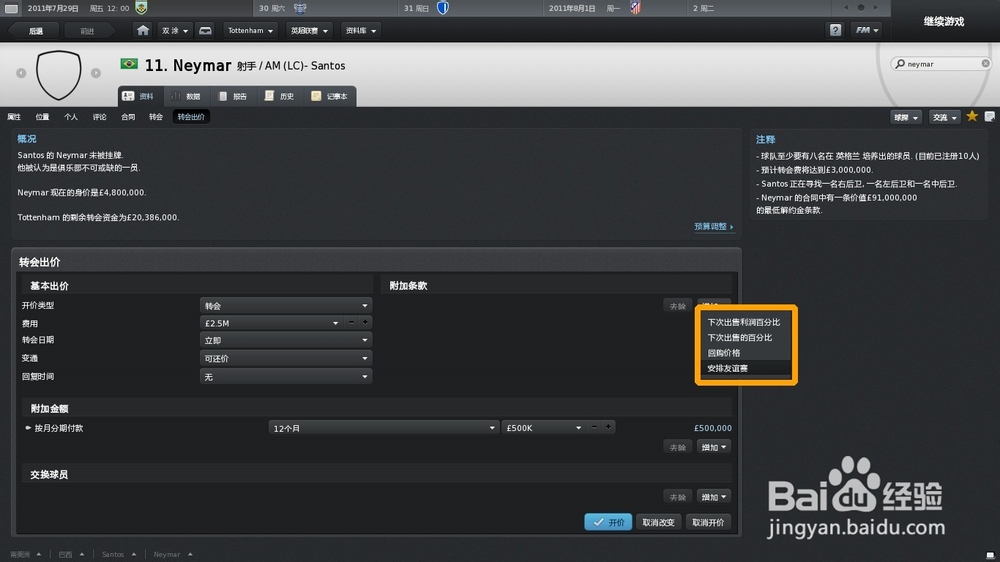Viewport: 1000px width, 562px height.
Task: Switch to the 资料 profile tab
Action: (x=140, y=96)
